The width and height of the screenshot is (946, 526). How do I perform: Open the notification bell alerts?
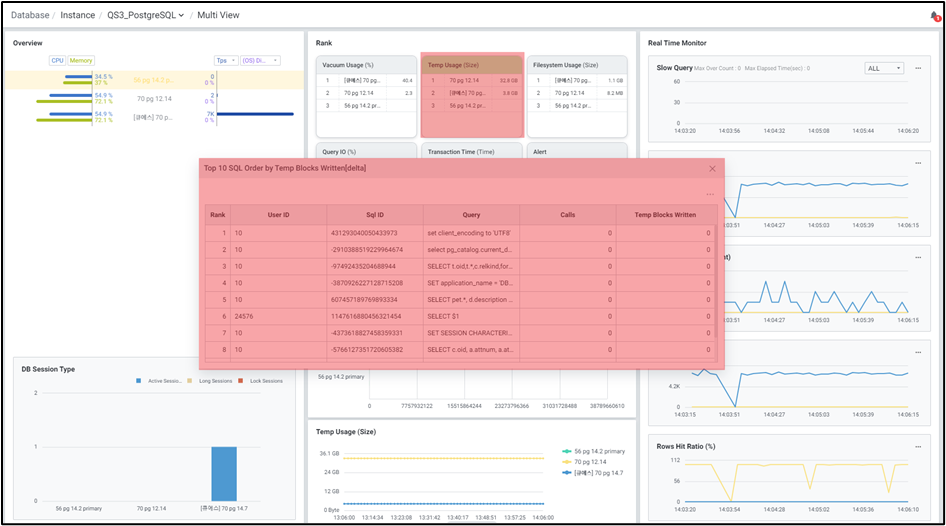point(934,16)
